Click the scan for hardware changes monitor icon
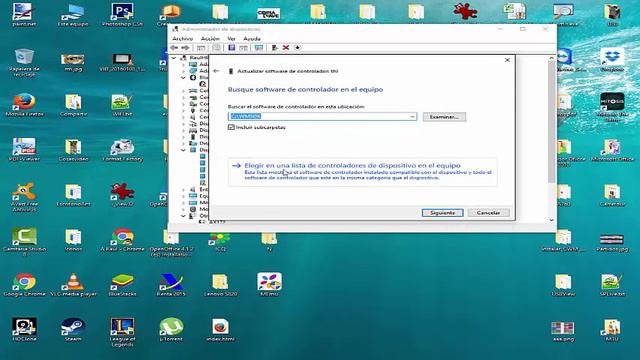The width and height of the screenshot is (640, 360). (259, 48)
